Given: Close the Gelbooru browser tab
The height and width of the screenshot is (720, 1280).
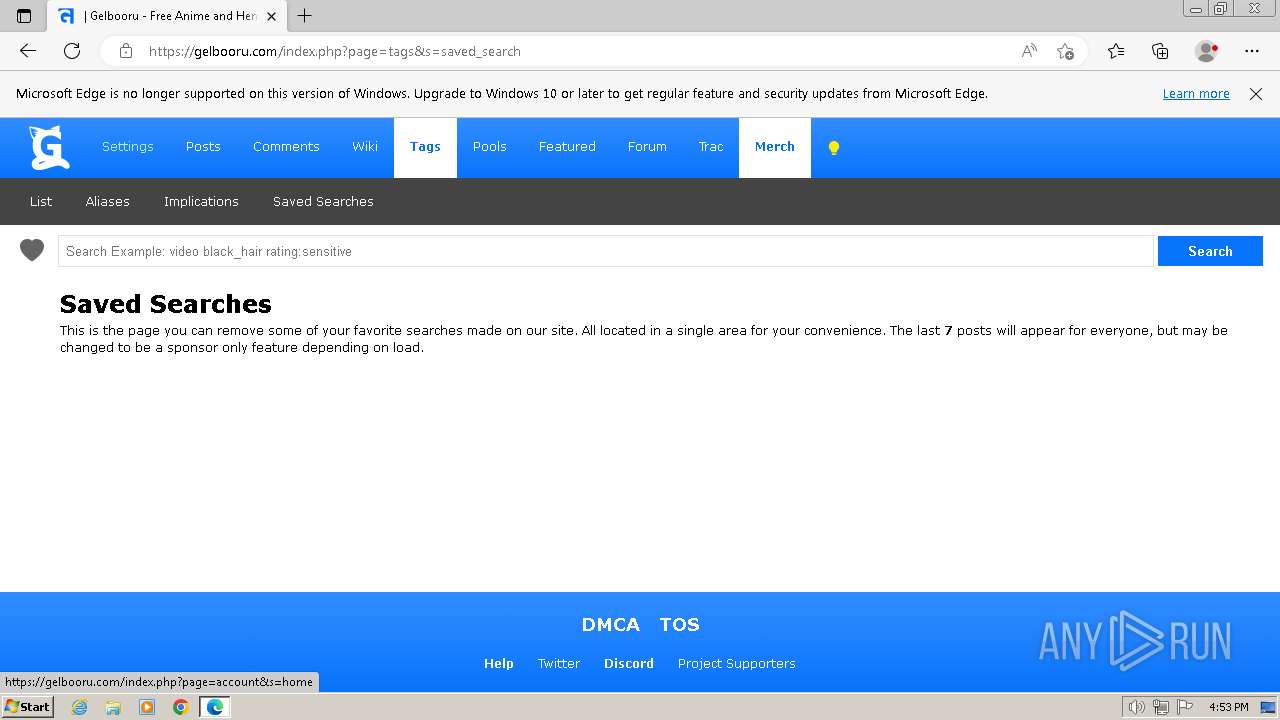Looking at the screenshot, I should (271, 16).
